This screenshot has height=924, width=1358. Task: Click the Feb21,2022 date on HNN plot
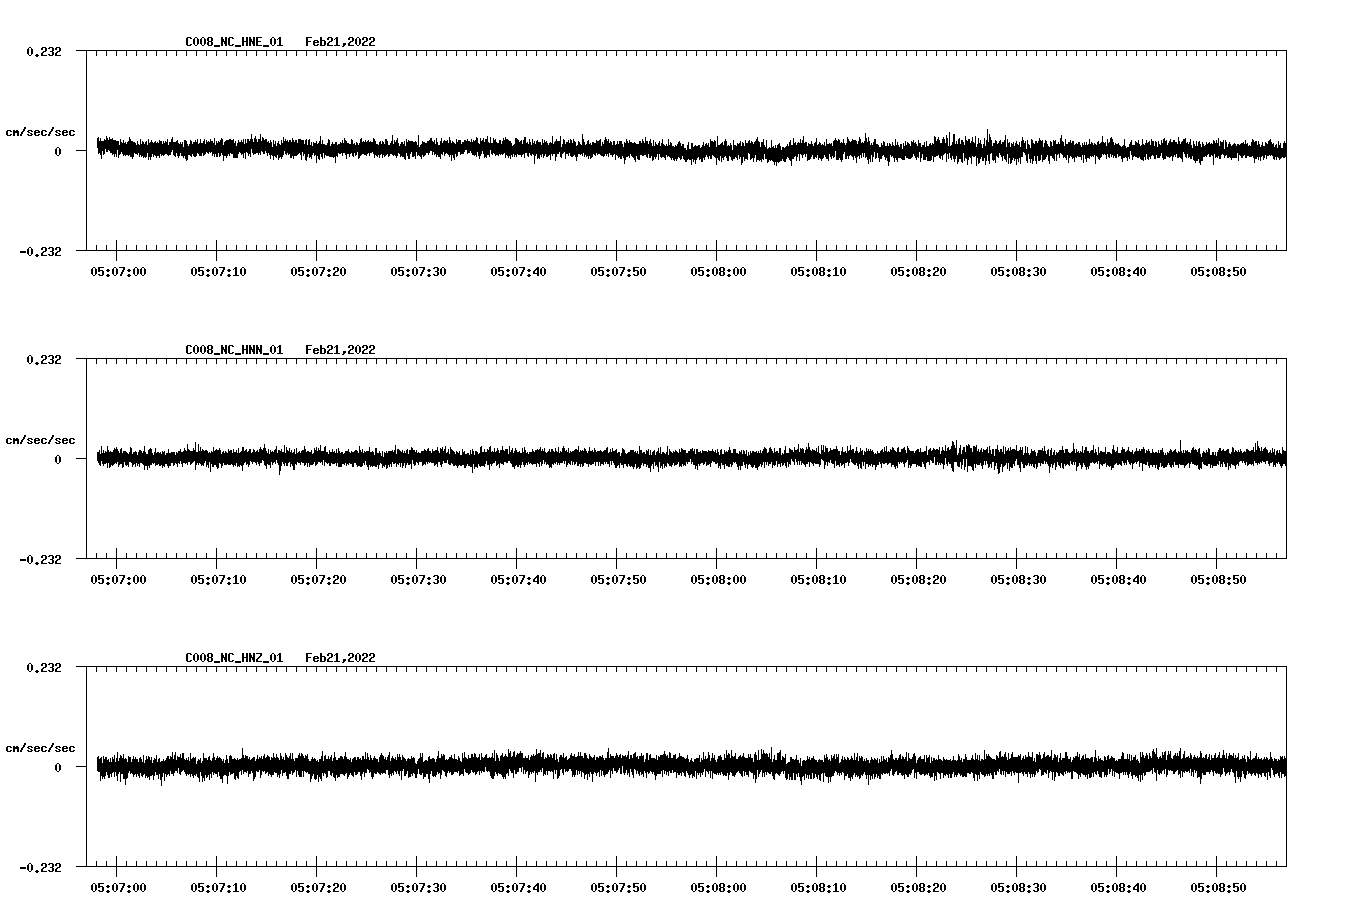coord(340,350)
